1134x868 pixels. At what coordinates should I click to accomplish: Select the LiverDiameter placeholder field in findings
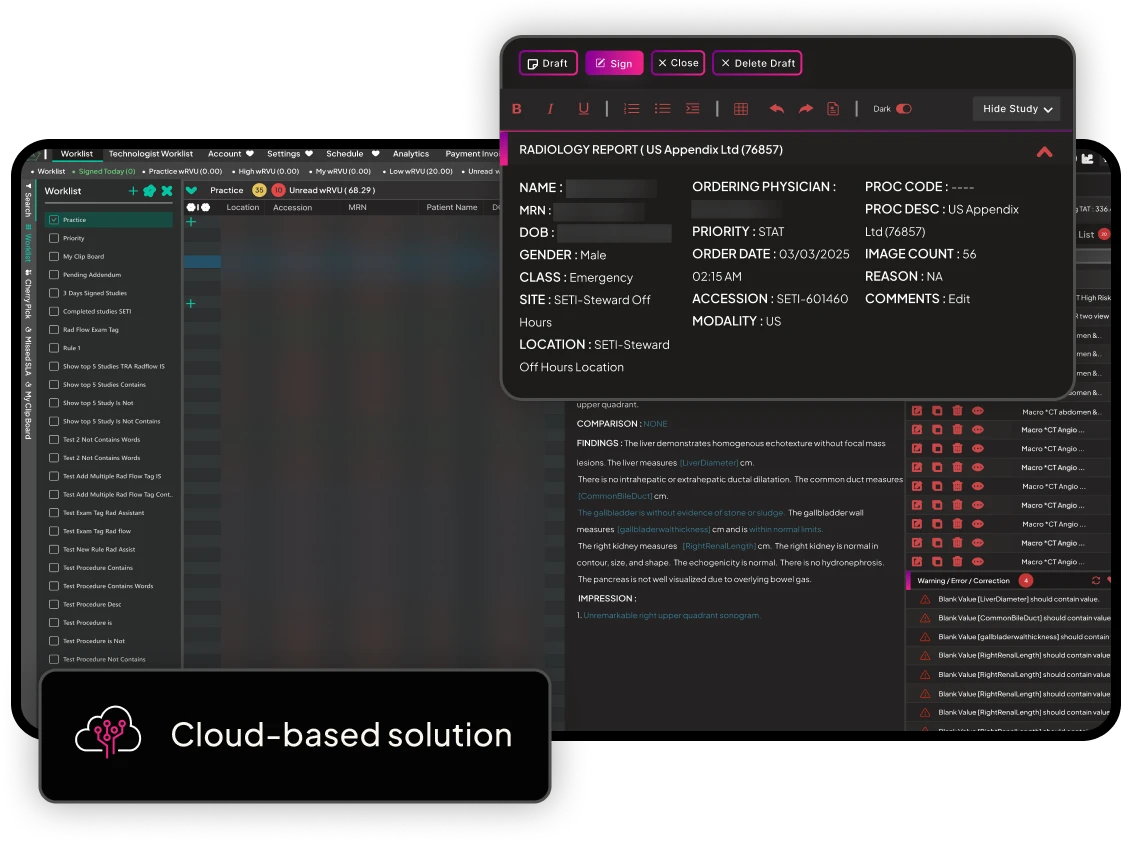709,462
